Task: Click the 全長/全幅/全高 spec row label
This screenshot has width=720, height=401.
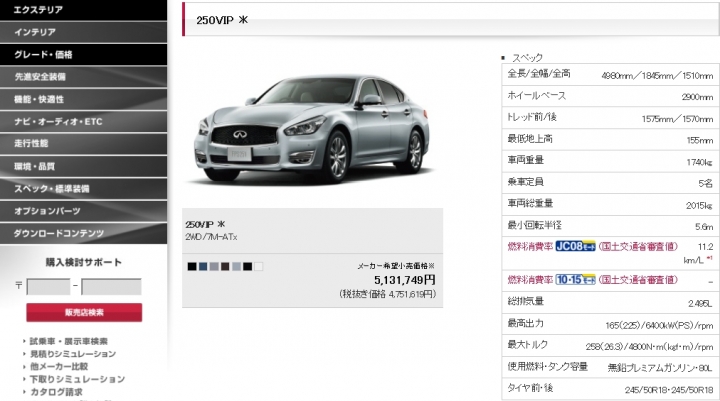Action: click(x=539, y=73)
